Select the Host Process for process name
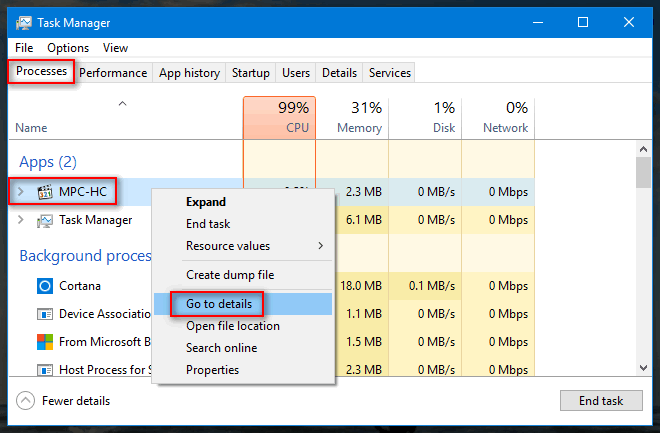The image size is (660, 433). tap(105, 370)
